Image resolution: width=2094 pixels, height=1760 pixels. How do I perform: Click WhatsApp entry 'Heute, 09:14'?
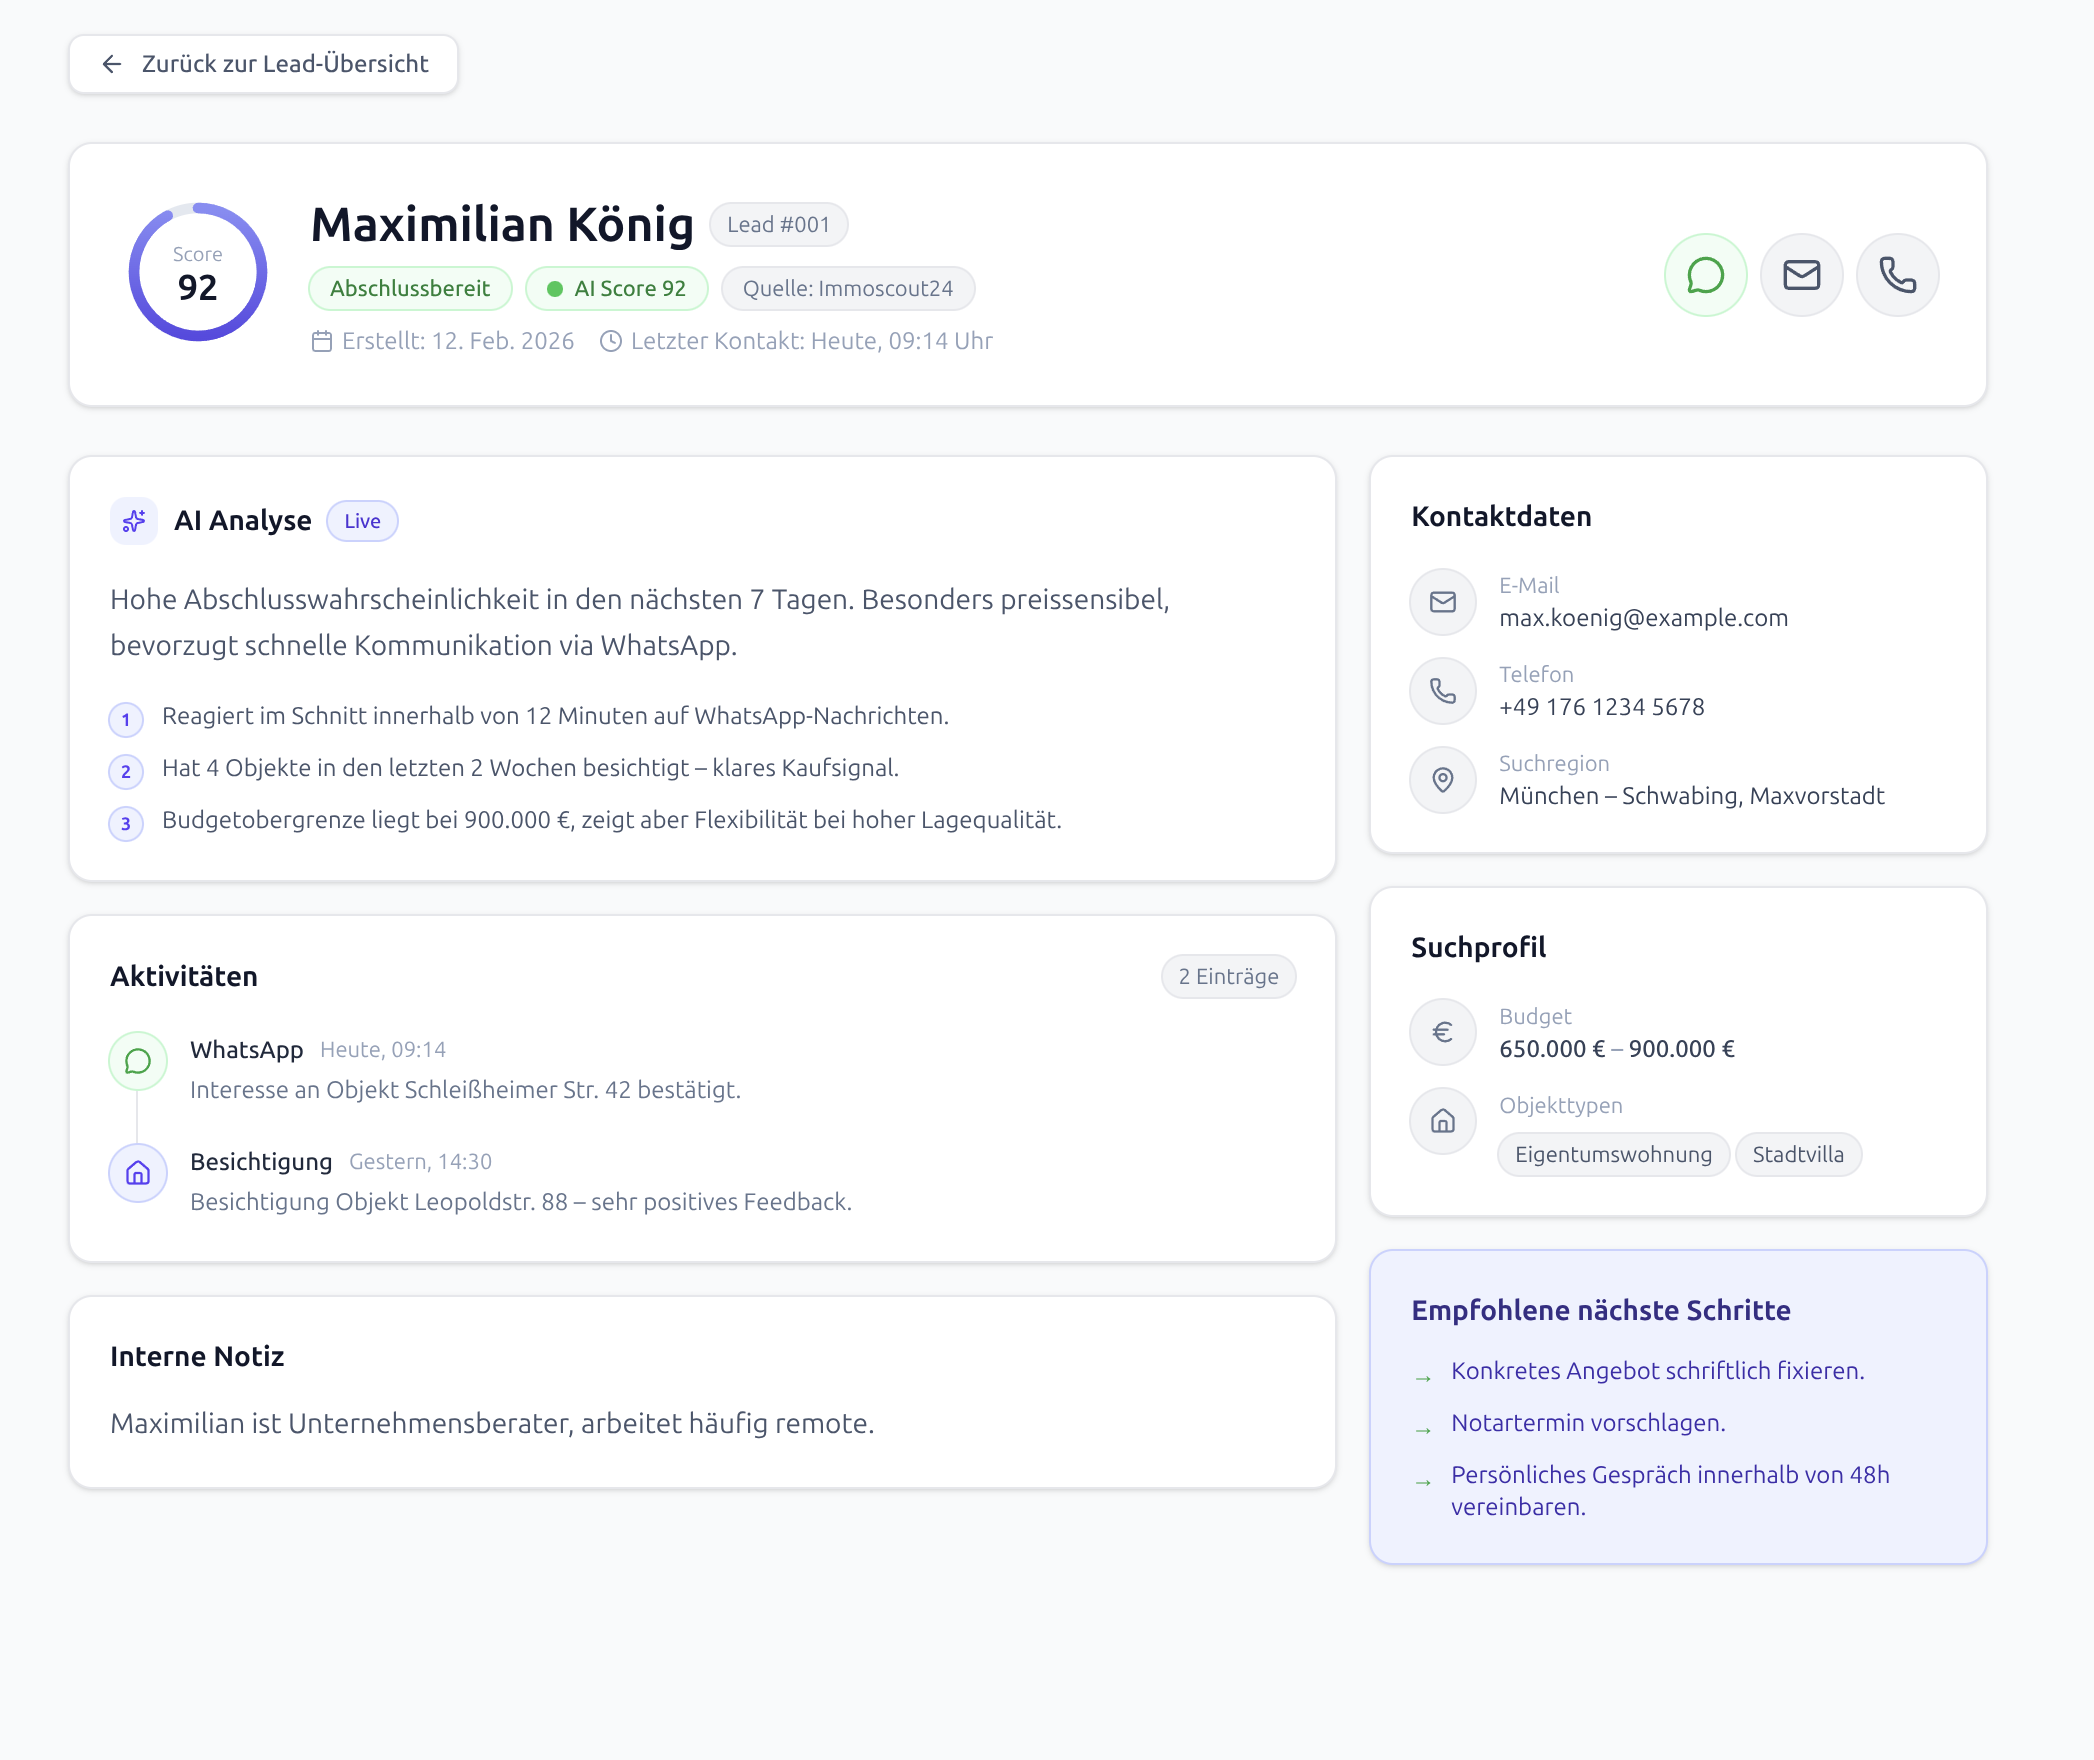pyautogui.click(x=383, y=1050)
